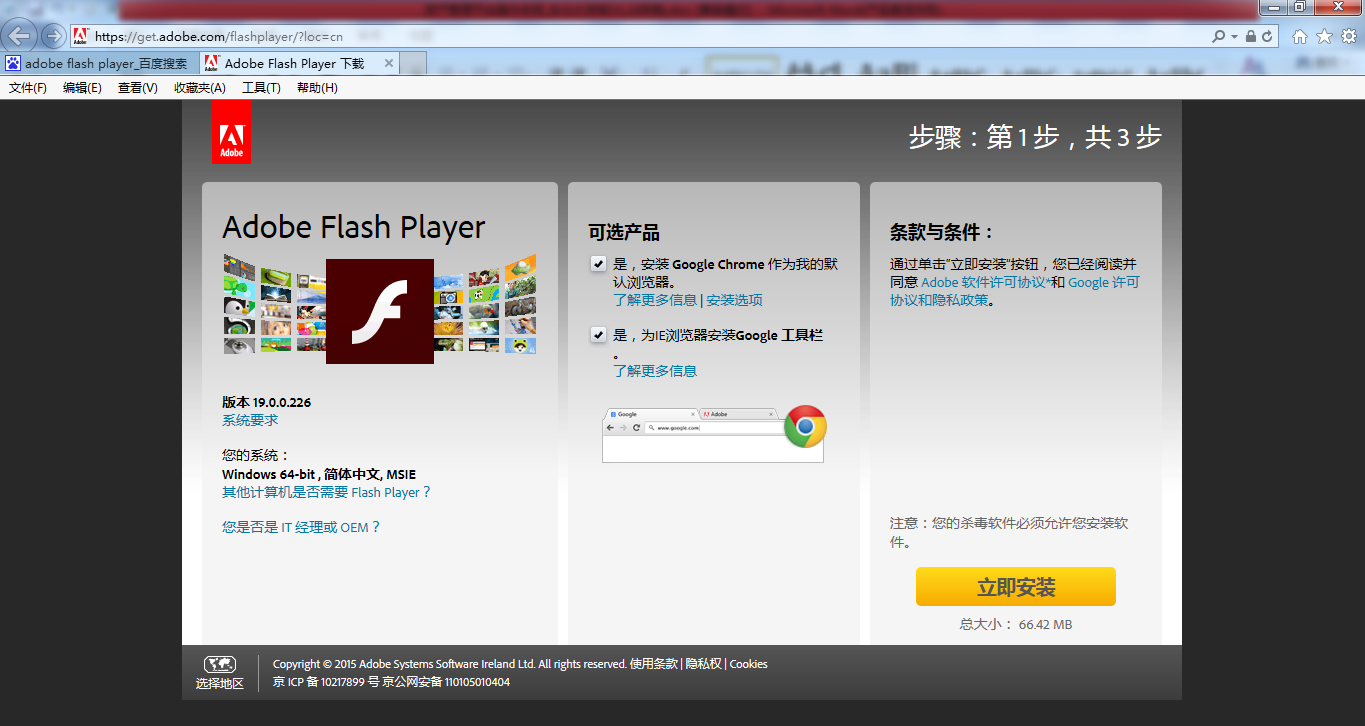
Task: Uncheck the install Google Chrome option
Action: click(598, 264)
